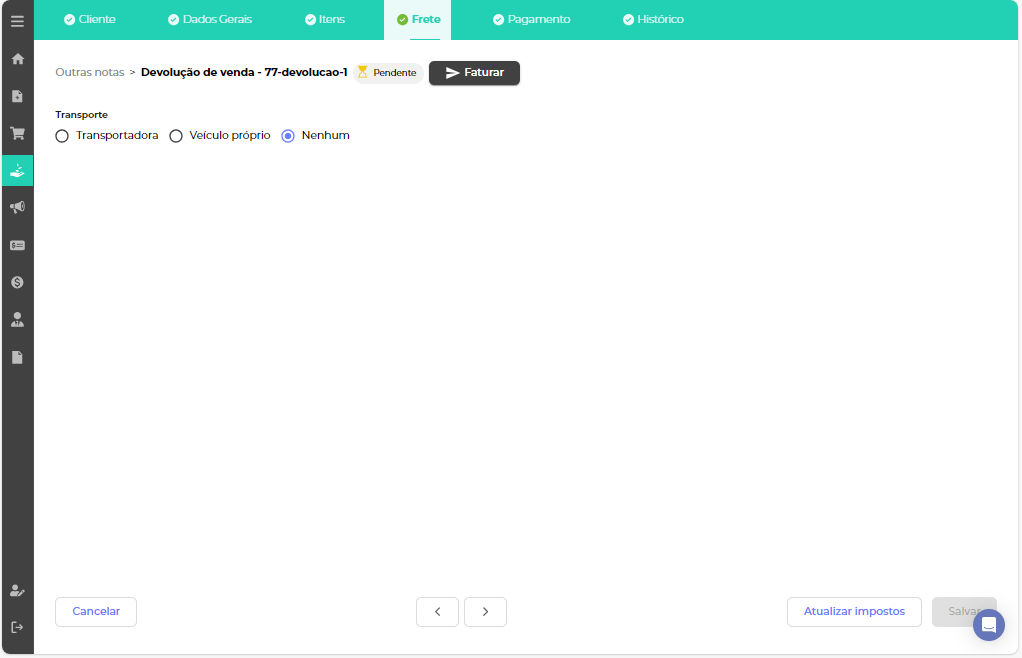Open the shopping cart sidebar section
This screenshot has width=1022, height=658.
coord(17,133)
